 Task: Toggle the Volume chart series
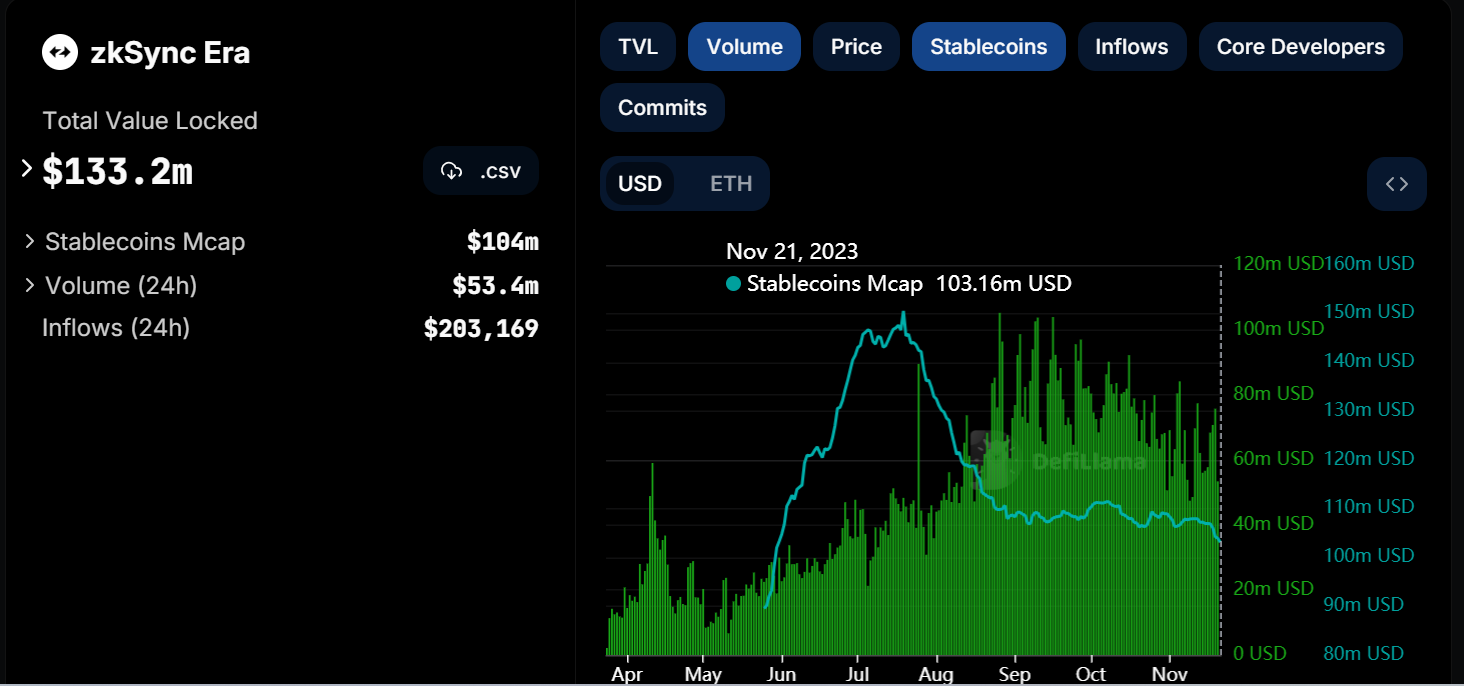tap(744, 47)
